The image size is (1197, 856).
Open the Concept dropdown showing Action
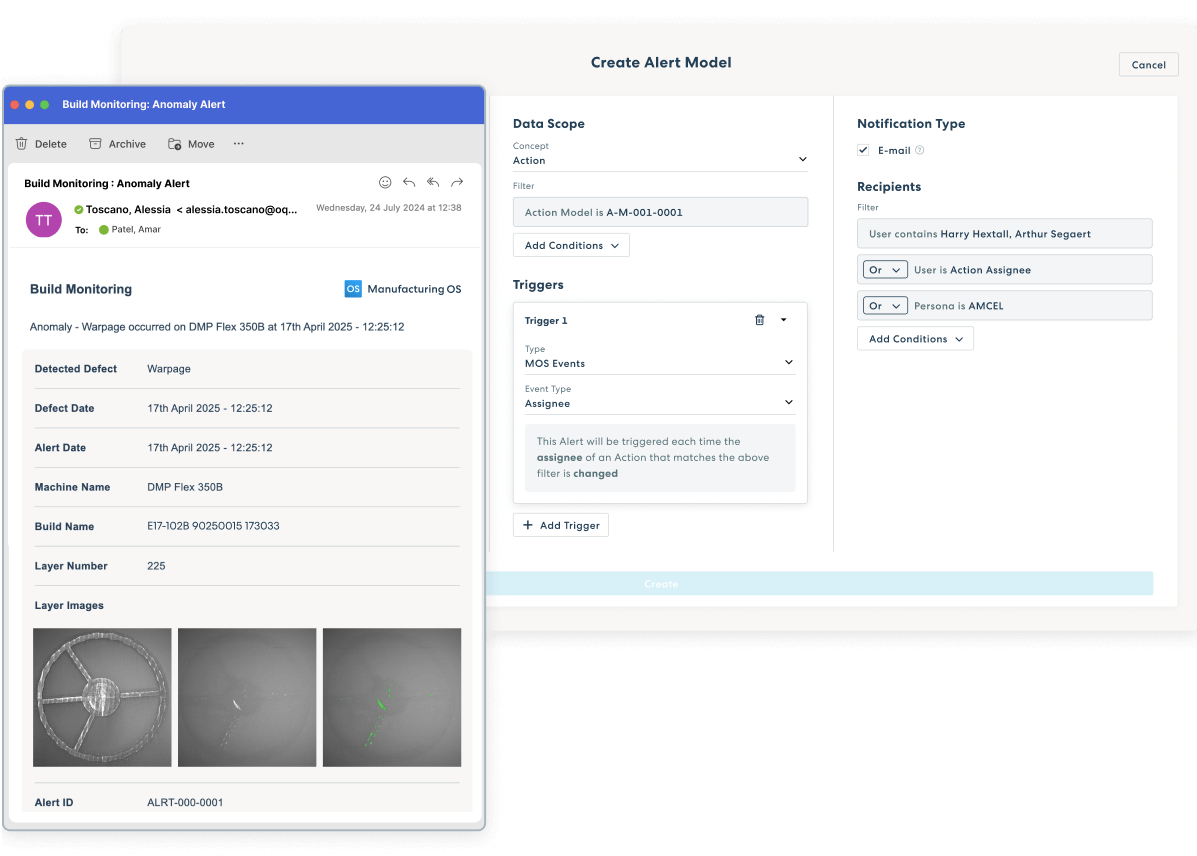660,160
